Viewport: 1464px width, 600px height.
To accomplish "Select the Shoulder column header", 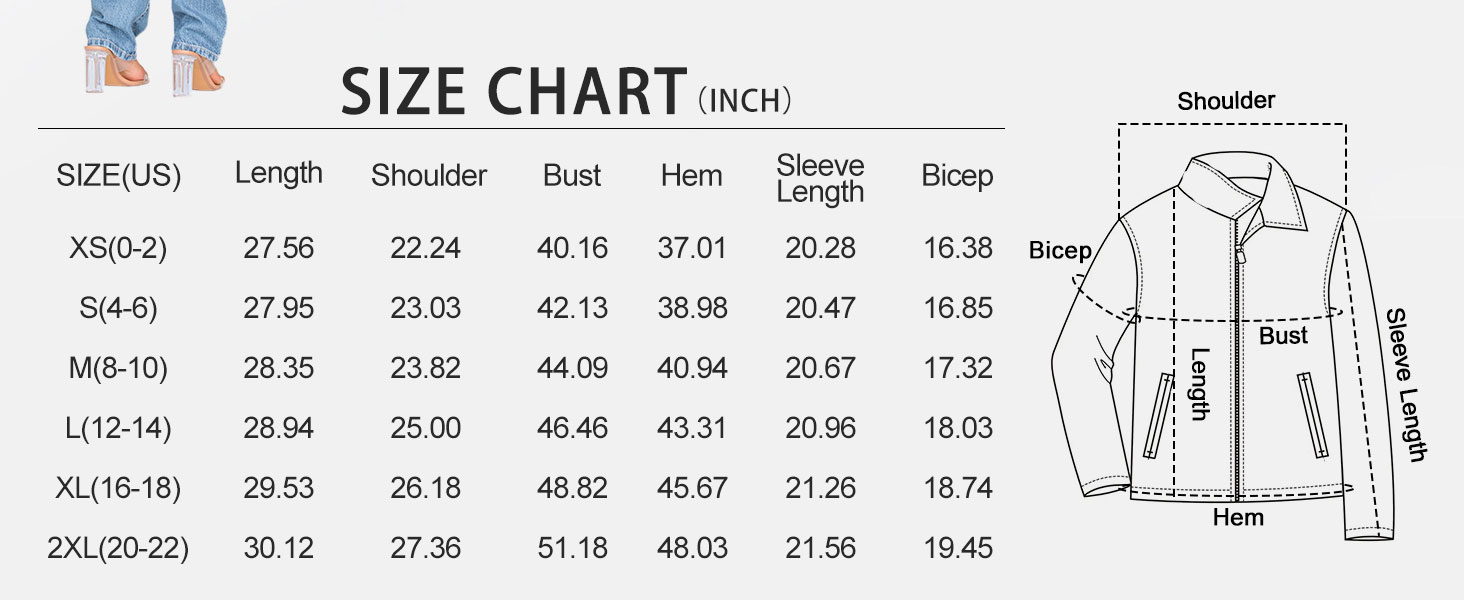I will [x=429, y=175].
